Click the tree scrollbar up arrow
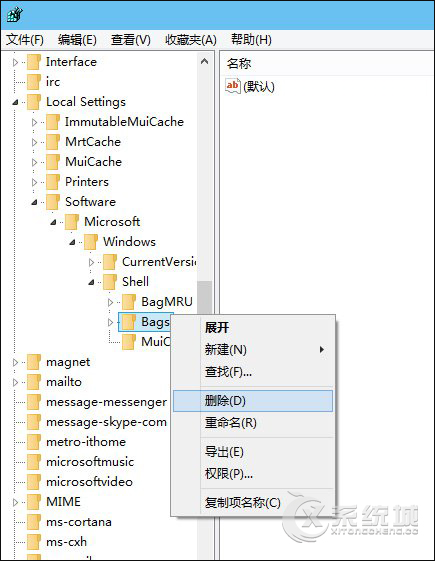 [x=205, y=62]
